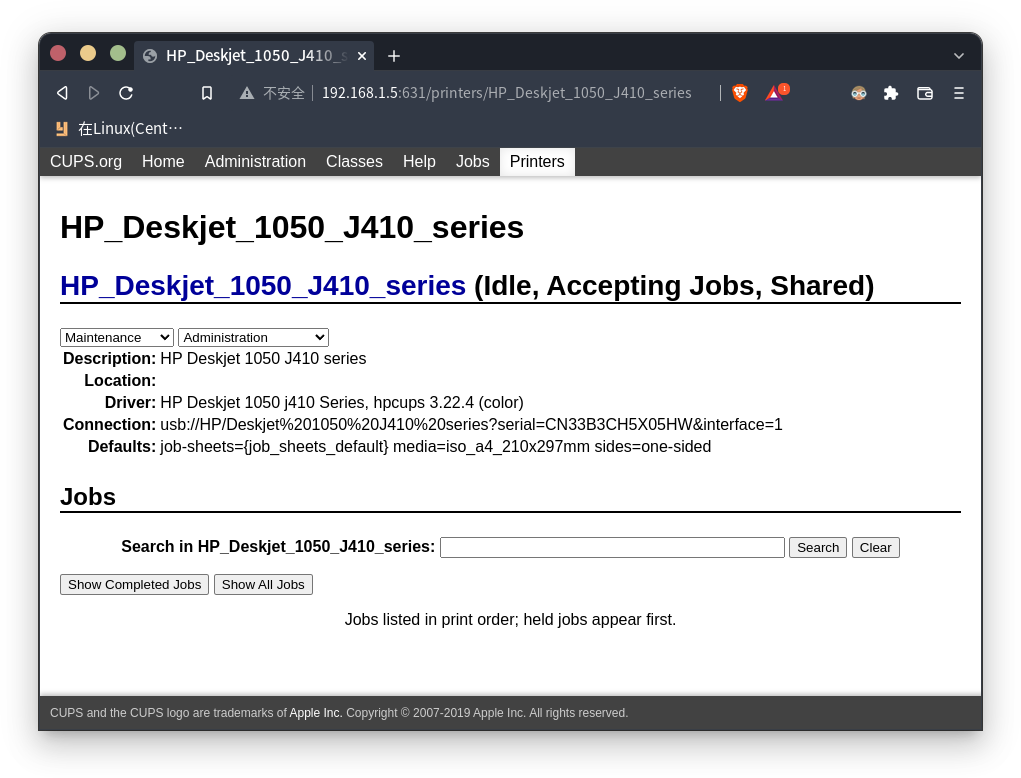The image size is (1021, 778).
Task: Click the Brave Rewards triangle icon
Action: (x=775, y=93)
